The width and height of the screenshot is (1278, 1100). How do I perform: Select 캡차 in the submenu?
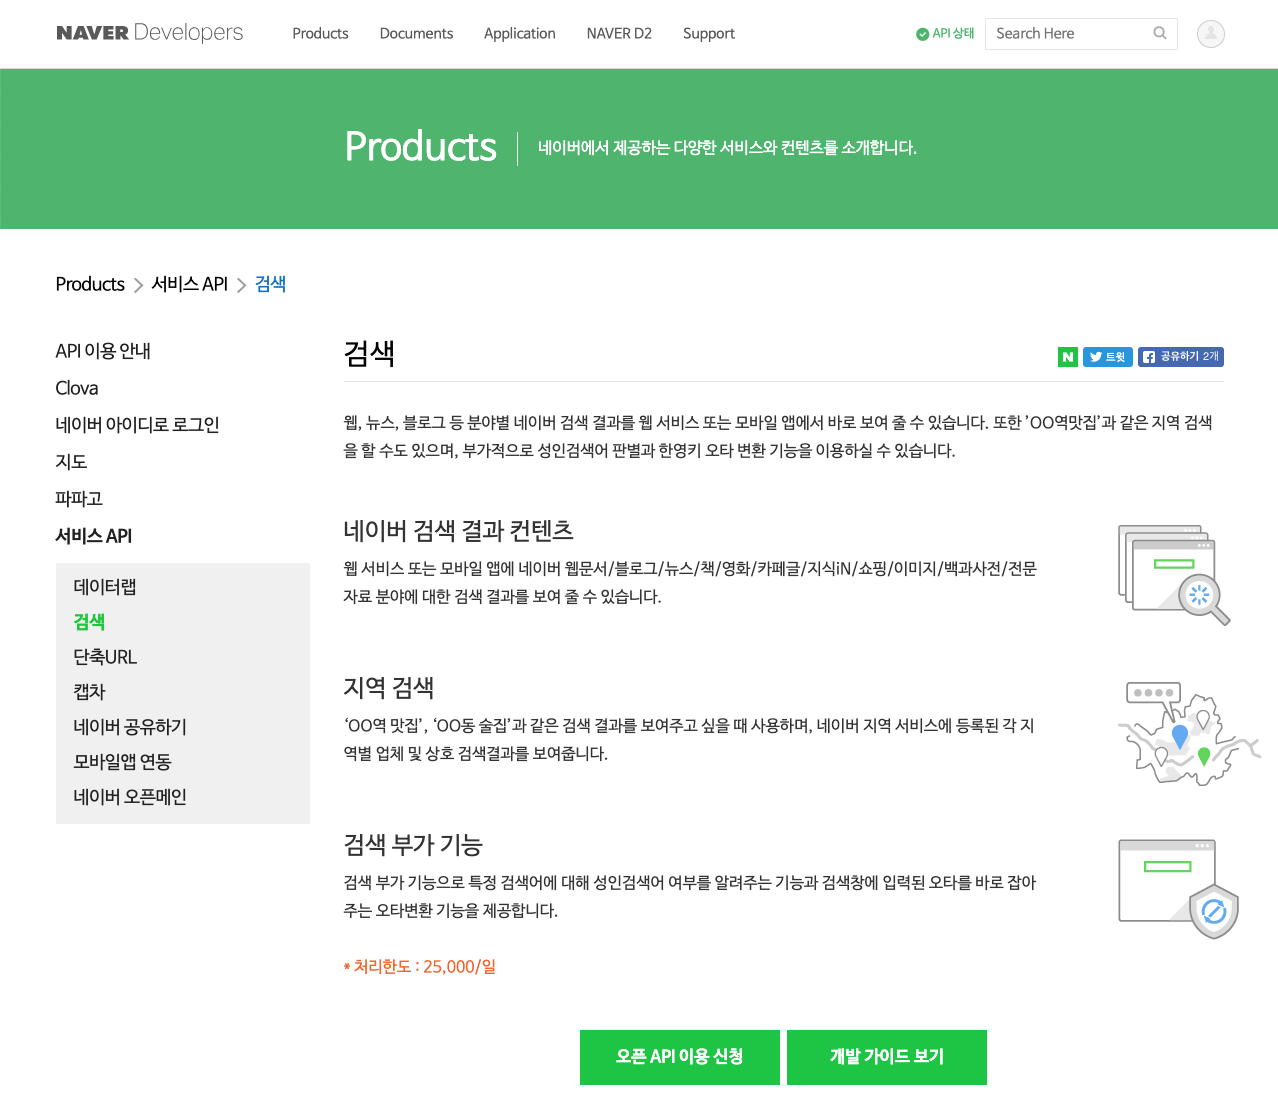tap(89, 692)
